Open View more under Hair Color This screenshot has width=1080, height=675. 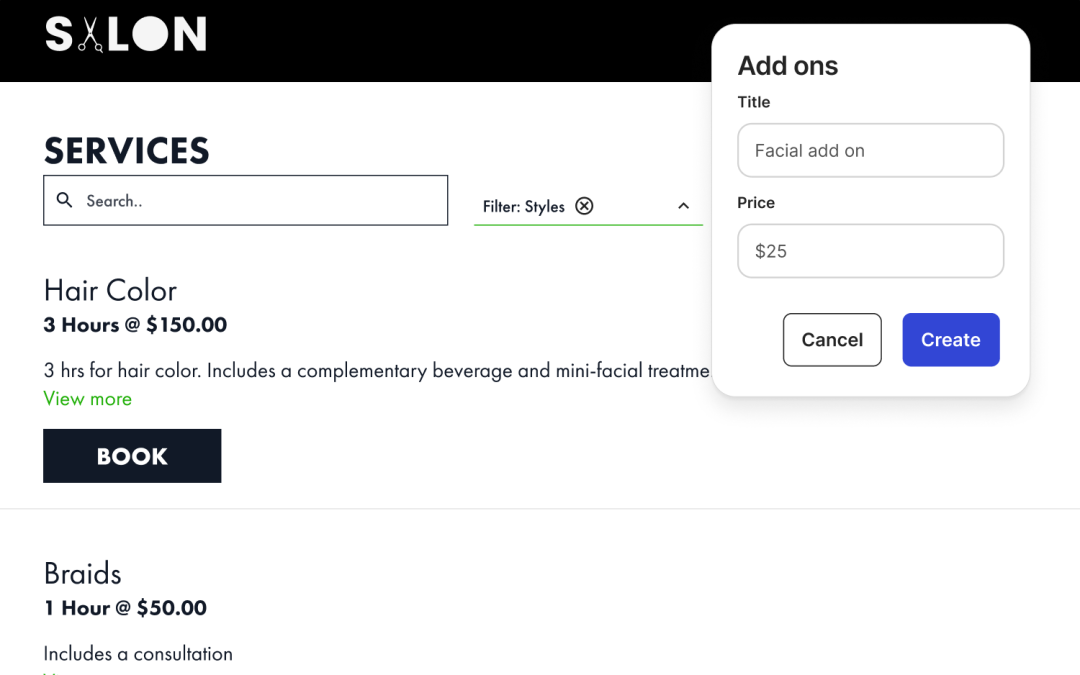point(88,399)
